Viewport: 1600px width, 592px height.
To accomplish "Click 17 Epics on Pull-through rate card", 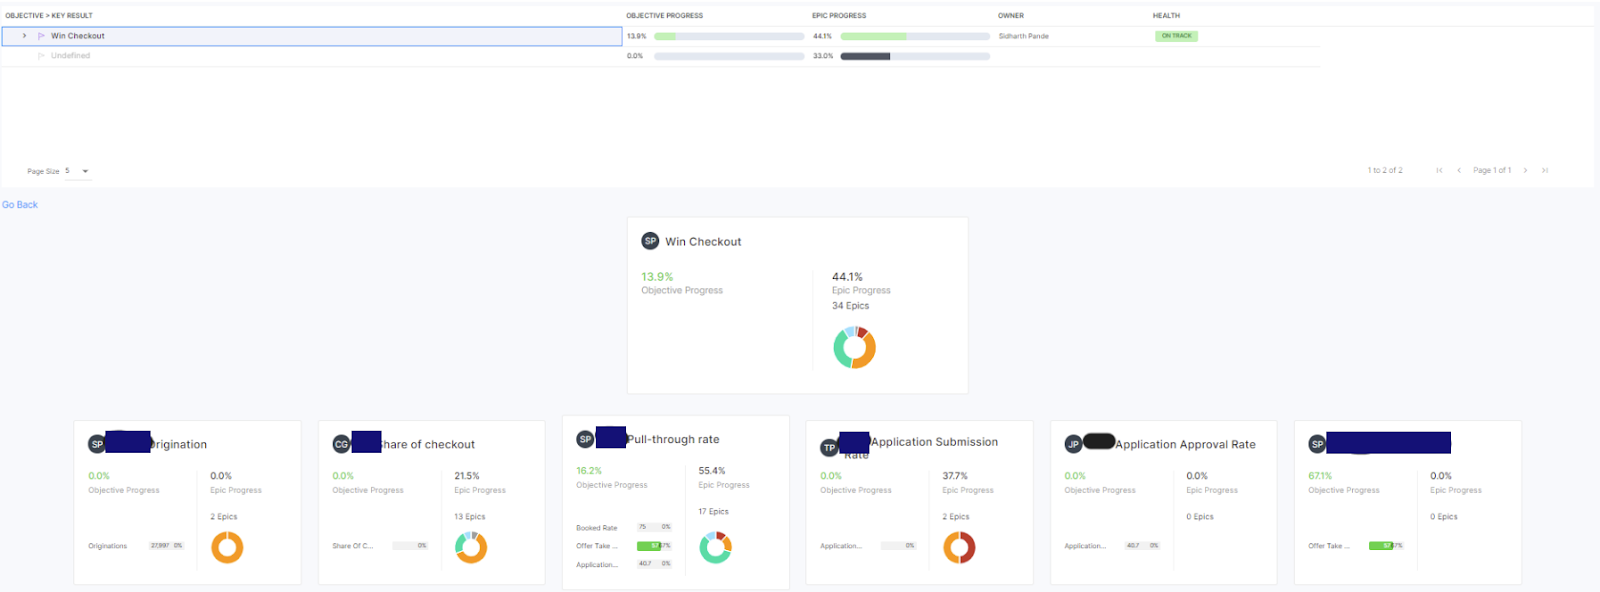I will pos(713,512).
